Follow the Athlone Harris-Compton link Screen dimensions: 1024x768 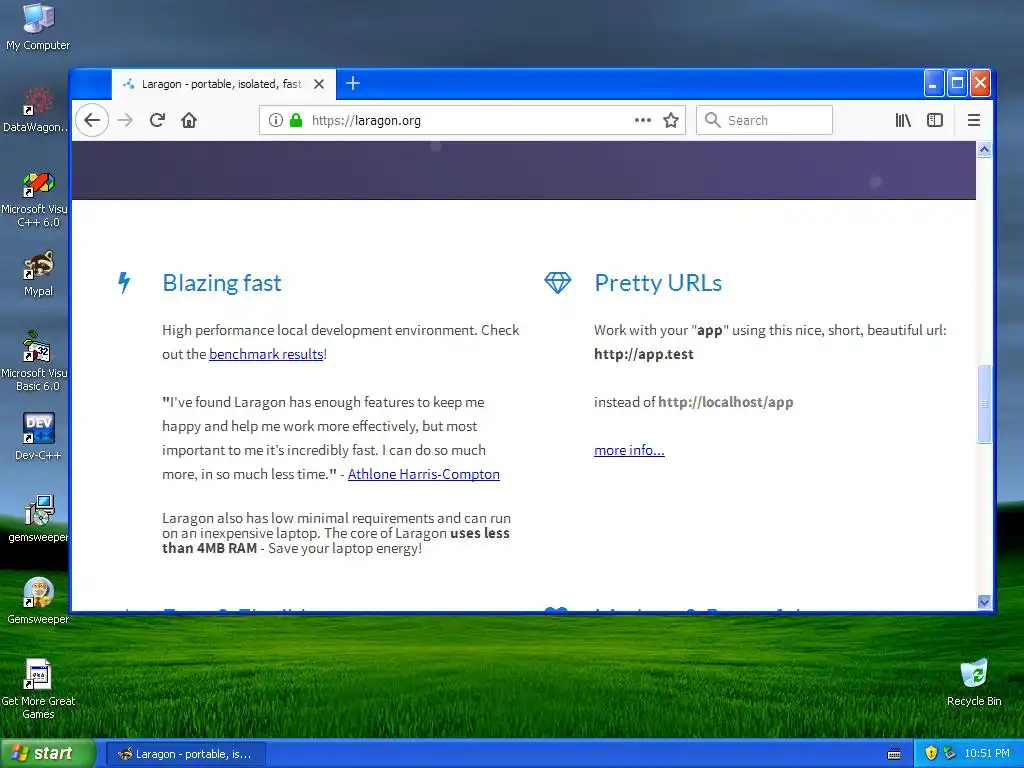pyautogui.click(x=424, y=474)
